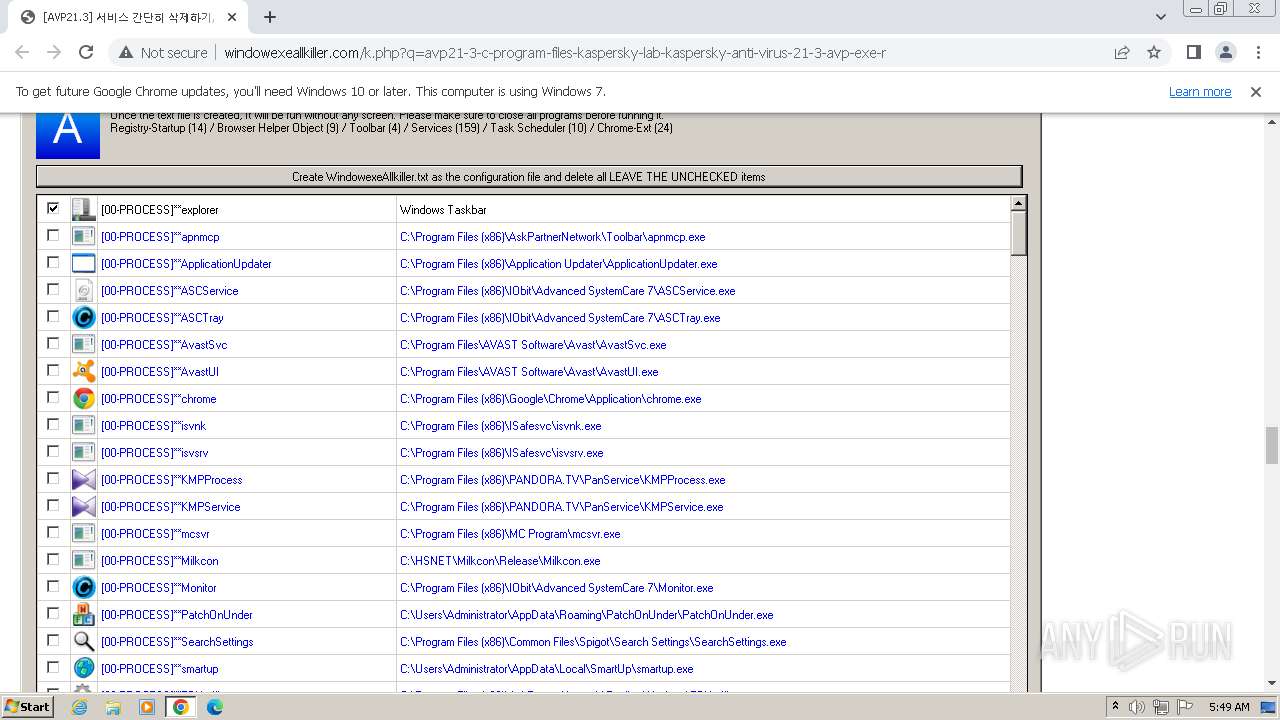Screen dimensions: 1280x720
Task: Click the isvsrv row icon
Action: [x=84, y=453]
